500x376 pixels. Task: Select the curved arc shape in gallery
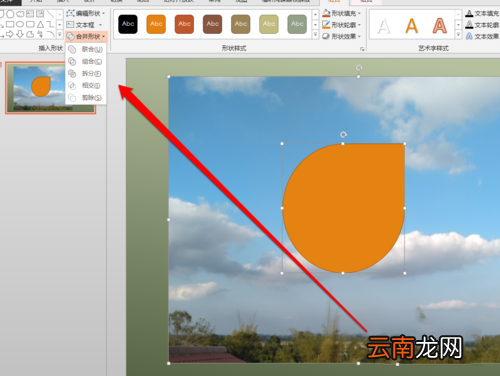tap(50, 34)
